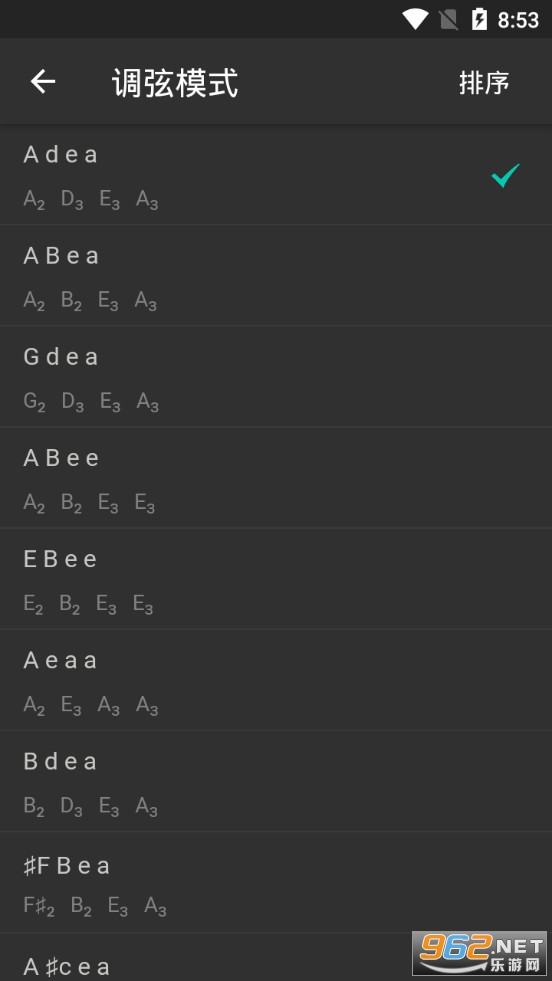Select the Adea tuning
Screen dimensions: 552x981
pos(276,175)
